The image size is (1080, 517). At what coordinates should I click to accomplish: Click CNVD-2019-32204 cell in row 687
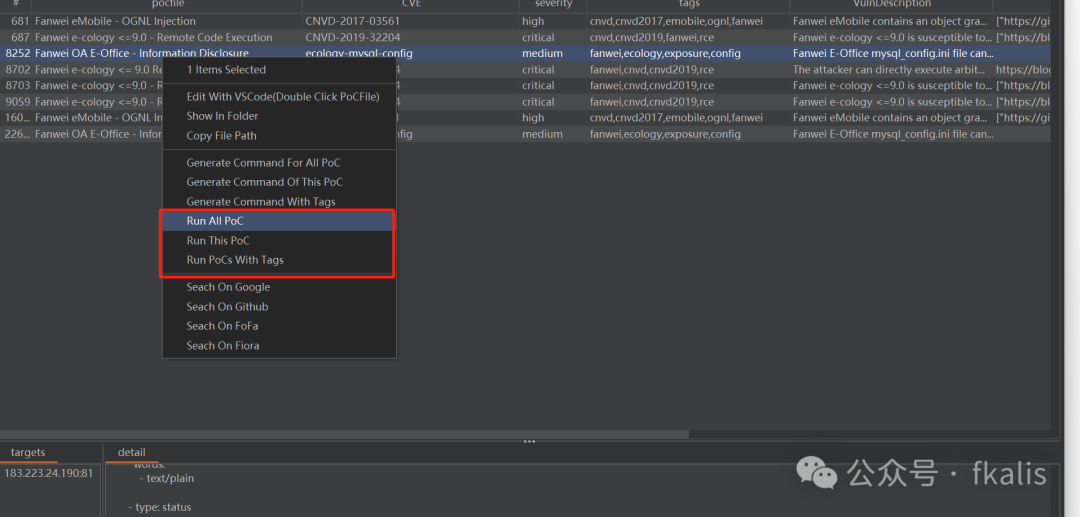pyautogui.click(x=353, y=37)
